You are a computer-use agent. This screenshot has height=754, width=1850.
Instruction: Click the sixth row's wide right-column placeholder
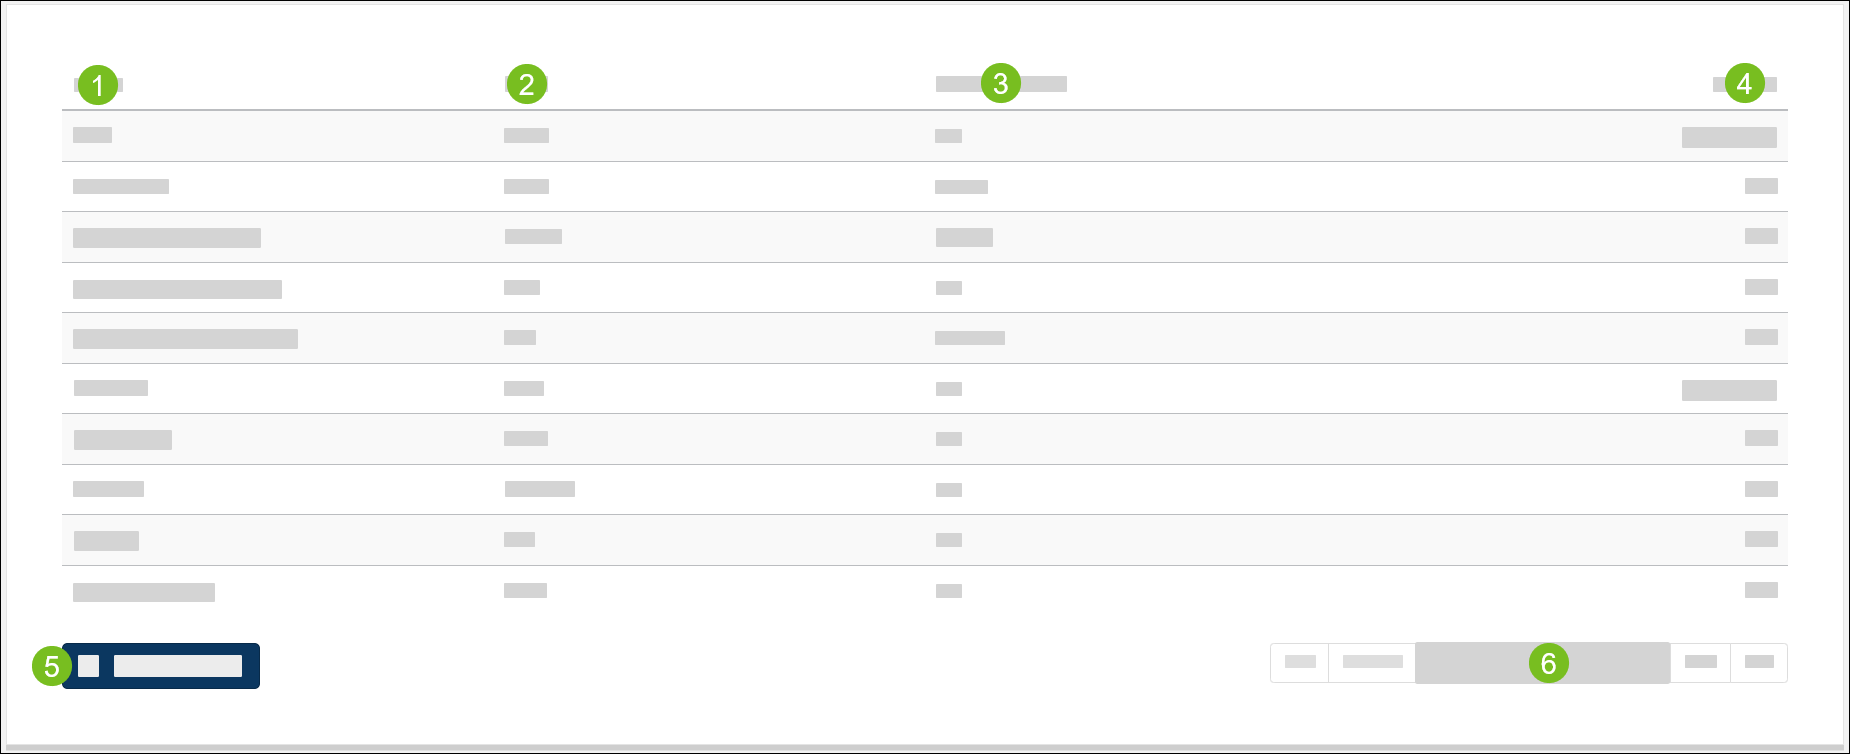point(1729,390)
